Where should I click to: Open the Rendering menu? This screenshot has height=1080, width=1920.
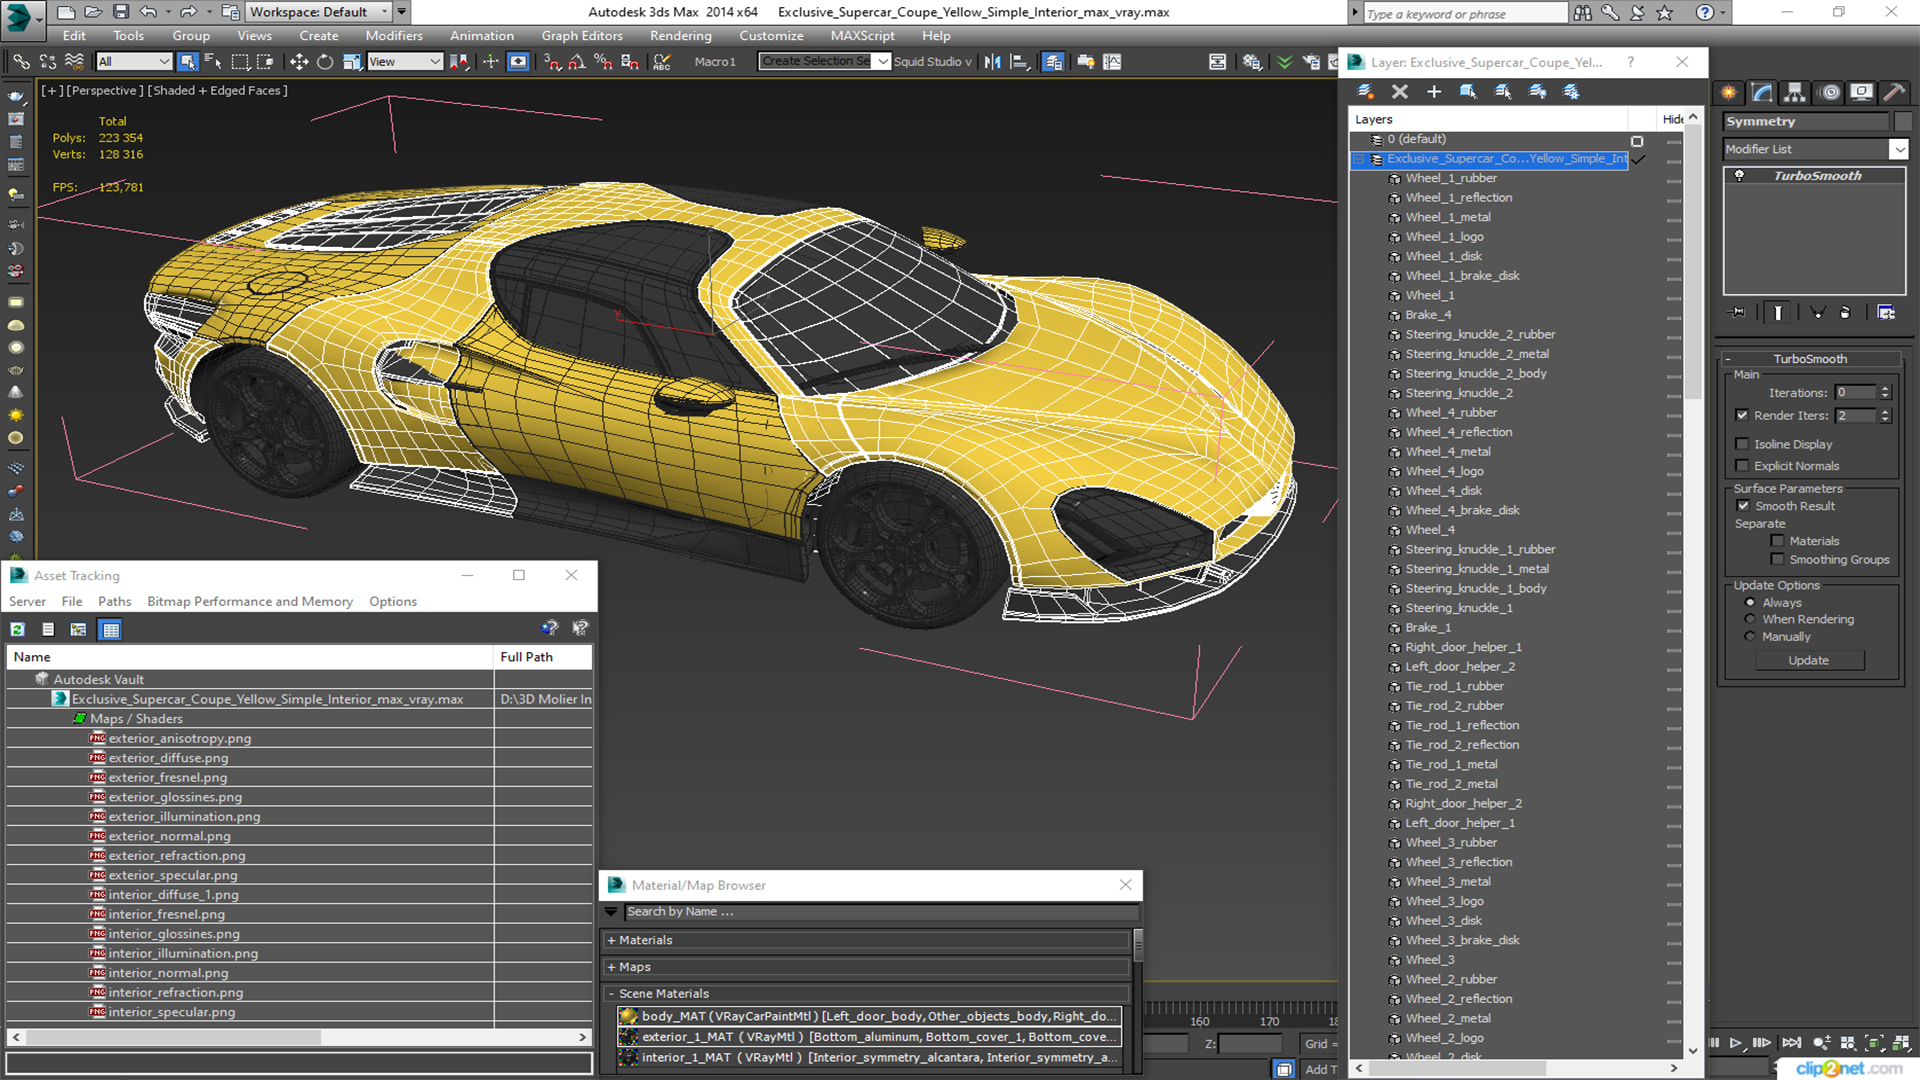(680, 36)
